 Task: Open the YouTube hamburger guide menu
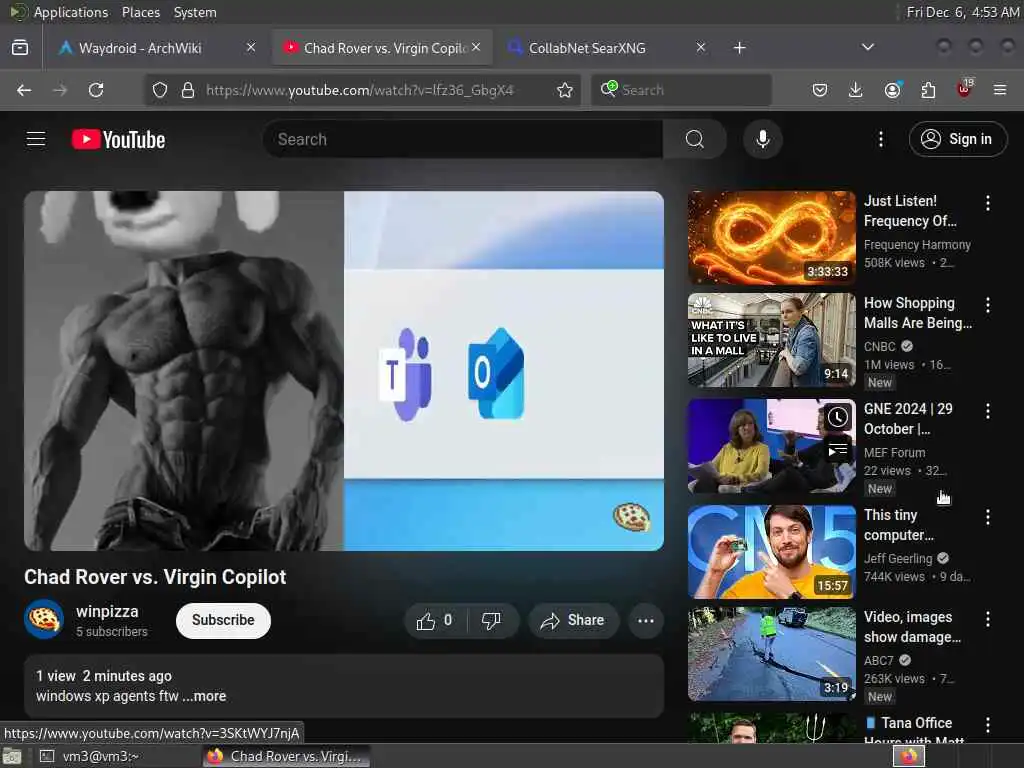[36, 139]
